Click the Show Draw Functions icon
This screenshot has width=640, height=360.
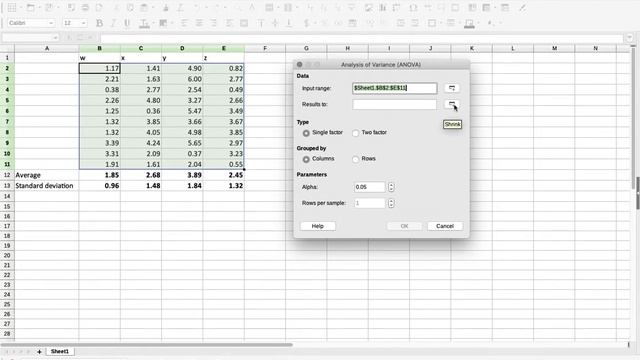(x=522, y=7)
